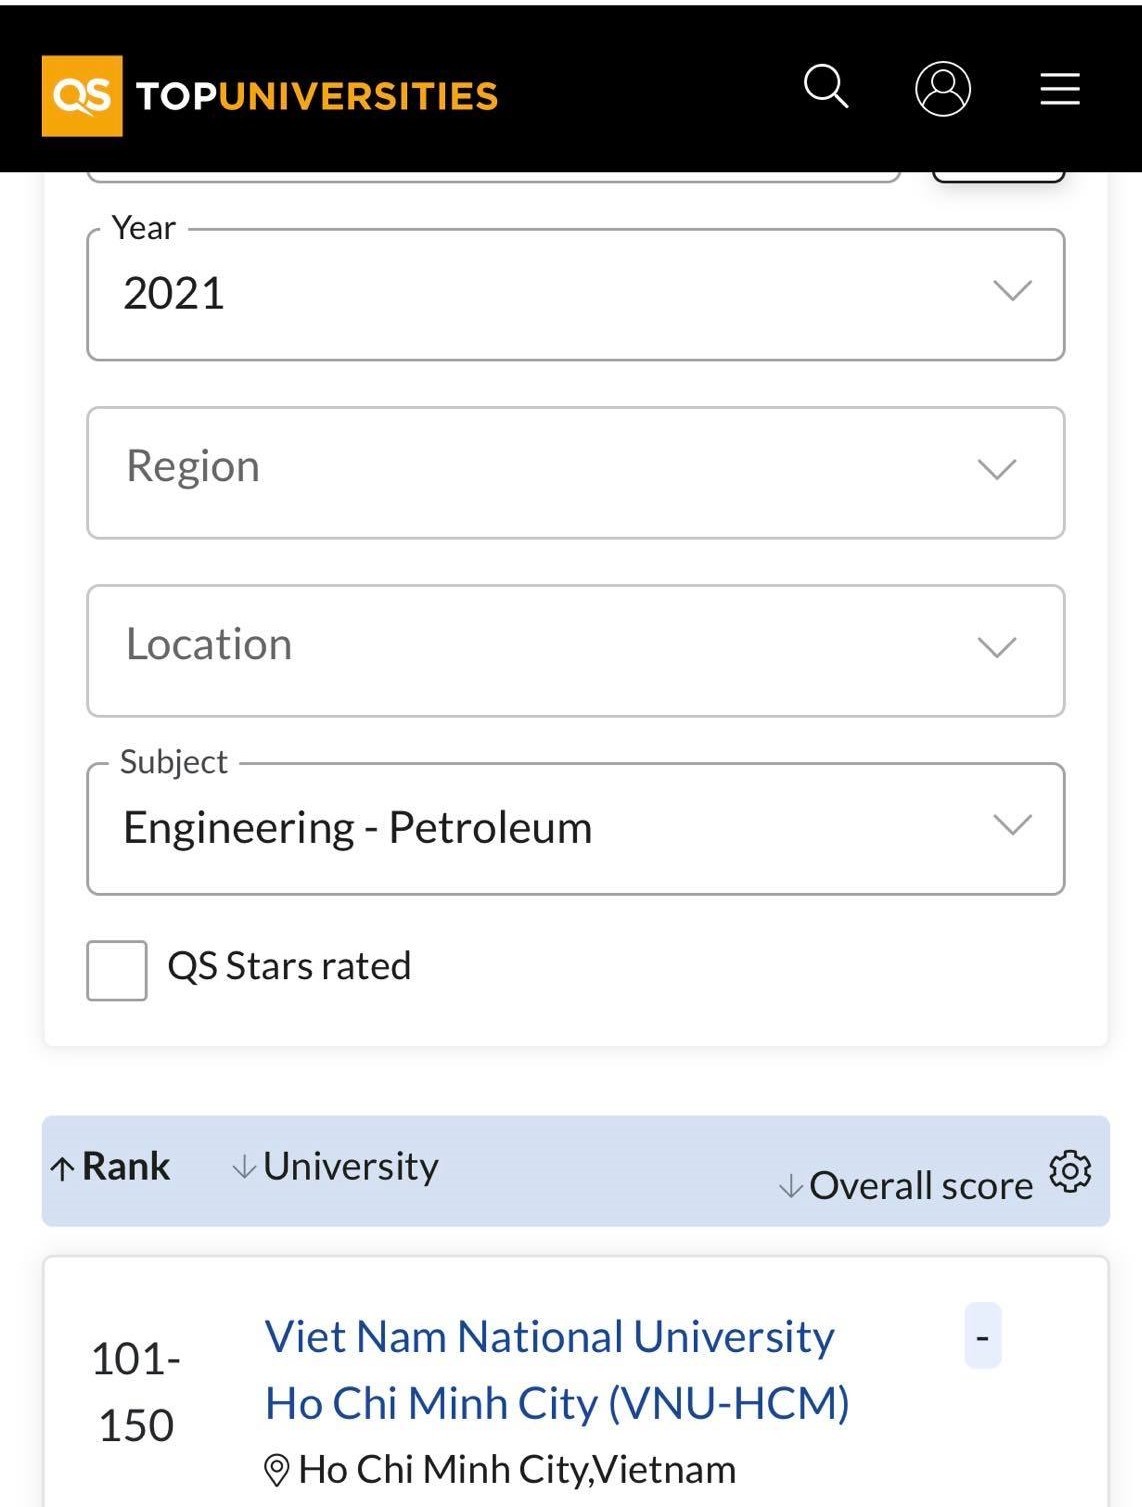
Task: Open the search magnifier icon
Action: point(826,87)
